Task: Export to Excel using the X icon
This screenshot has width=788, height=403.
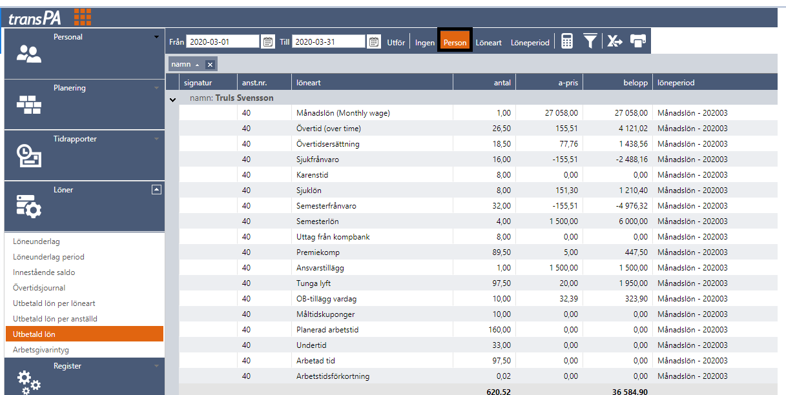Action: pos(615,42)
